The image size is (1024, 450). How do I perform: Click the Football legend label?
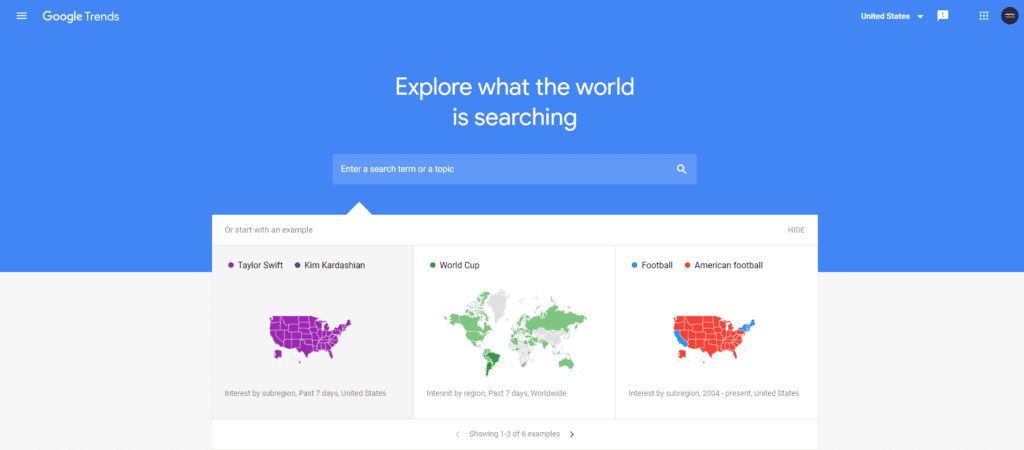[x=657, y=265]
